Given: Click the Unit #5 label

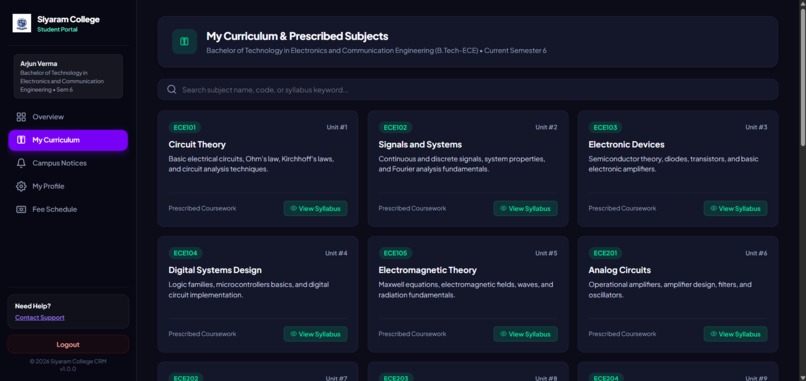Looking at the screenshot, I should (x=546, y=253).
